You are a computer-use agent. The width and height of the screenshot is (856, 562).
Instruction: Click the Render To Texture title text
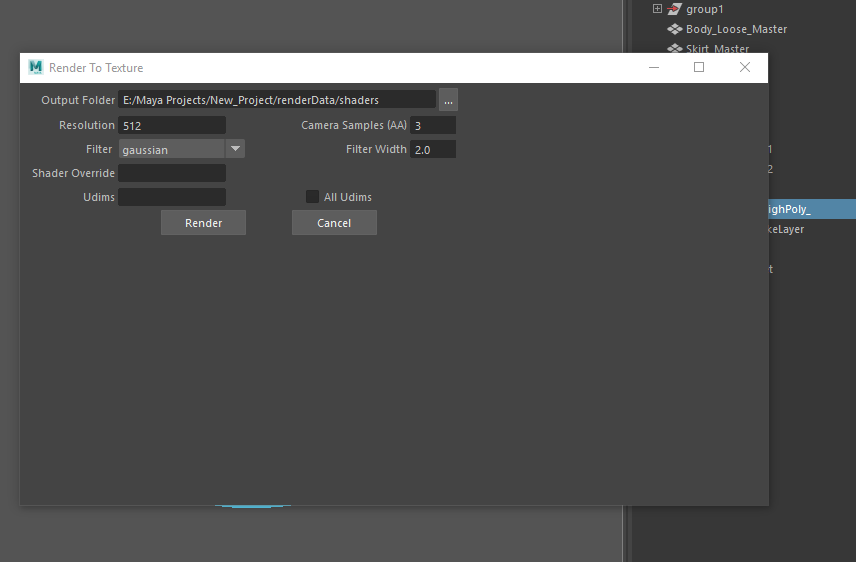click(x=96, y=68)
